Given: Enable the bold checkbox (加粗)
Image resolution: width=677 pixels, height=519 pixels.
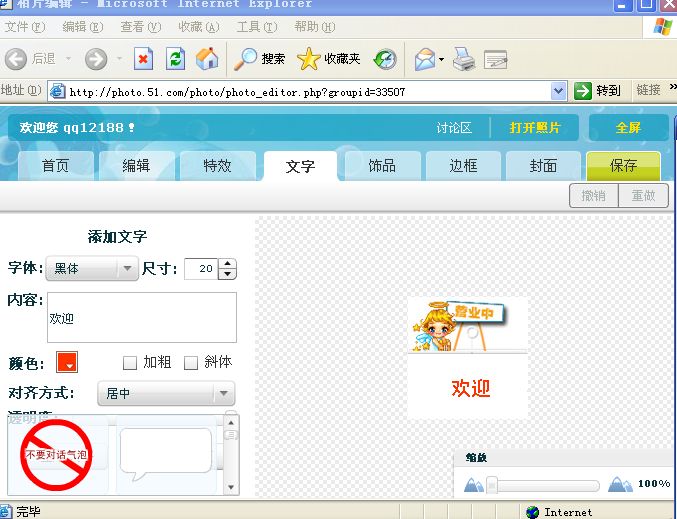Looking at the screenshot, I should (x=130, y=363).
